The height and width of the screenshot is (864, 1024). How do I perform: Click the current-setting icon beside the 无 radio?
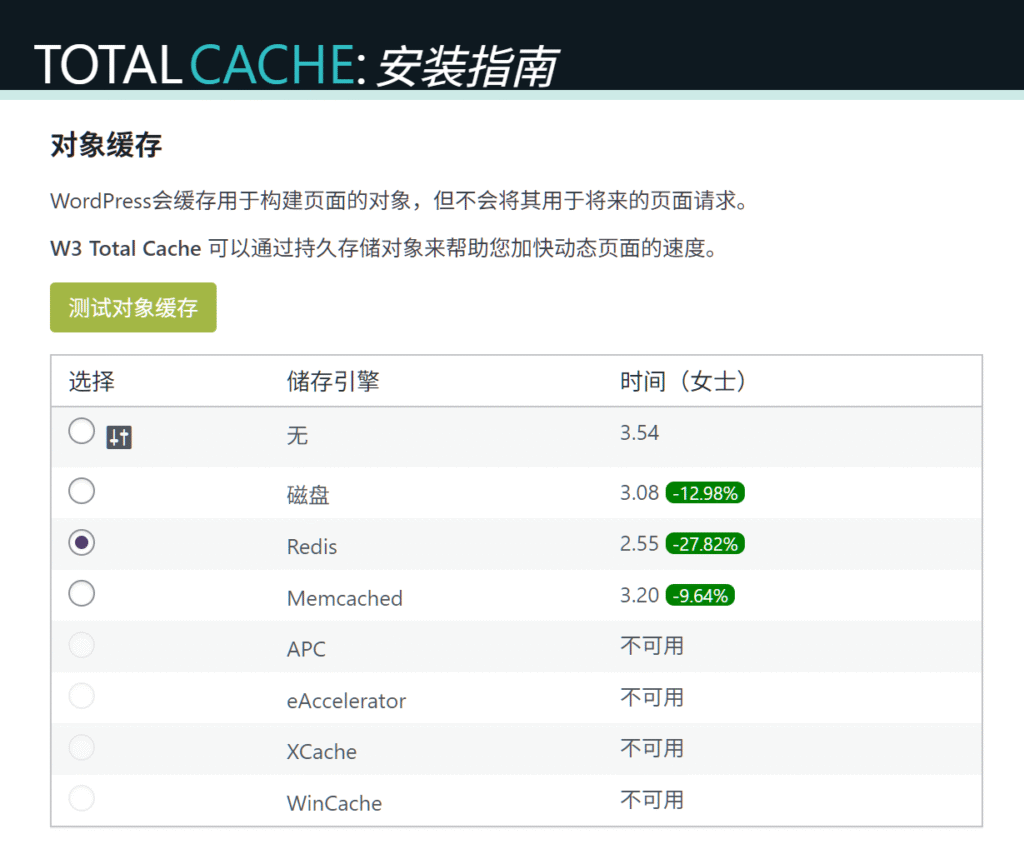click(119, 437)
